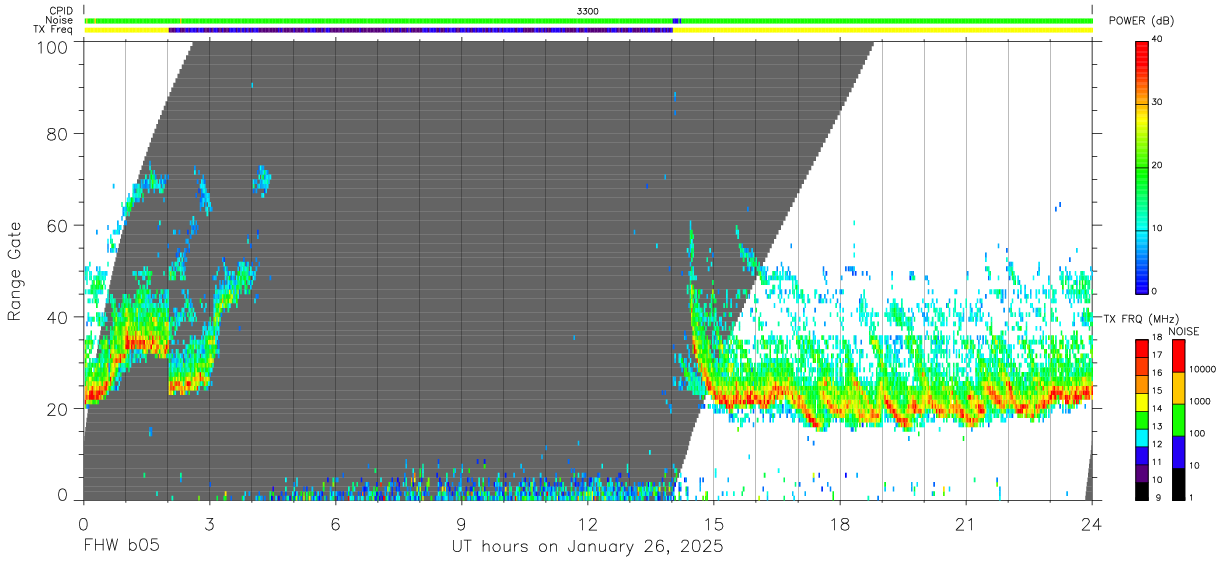Image resolution: width=1228 pixels, height=567 pixels.
Task: Click the UT hours on January 26, 2025 title
Action: tap(587, 547)
